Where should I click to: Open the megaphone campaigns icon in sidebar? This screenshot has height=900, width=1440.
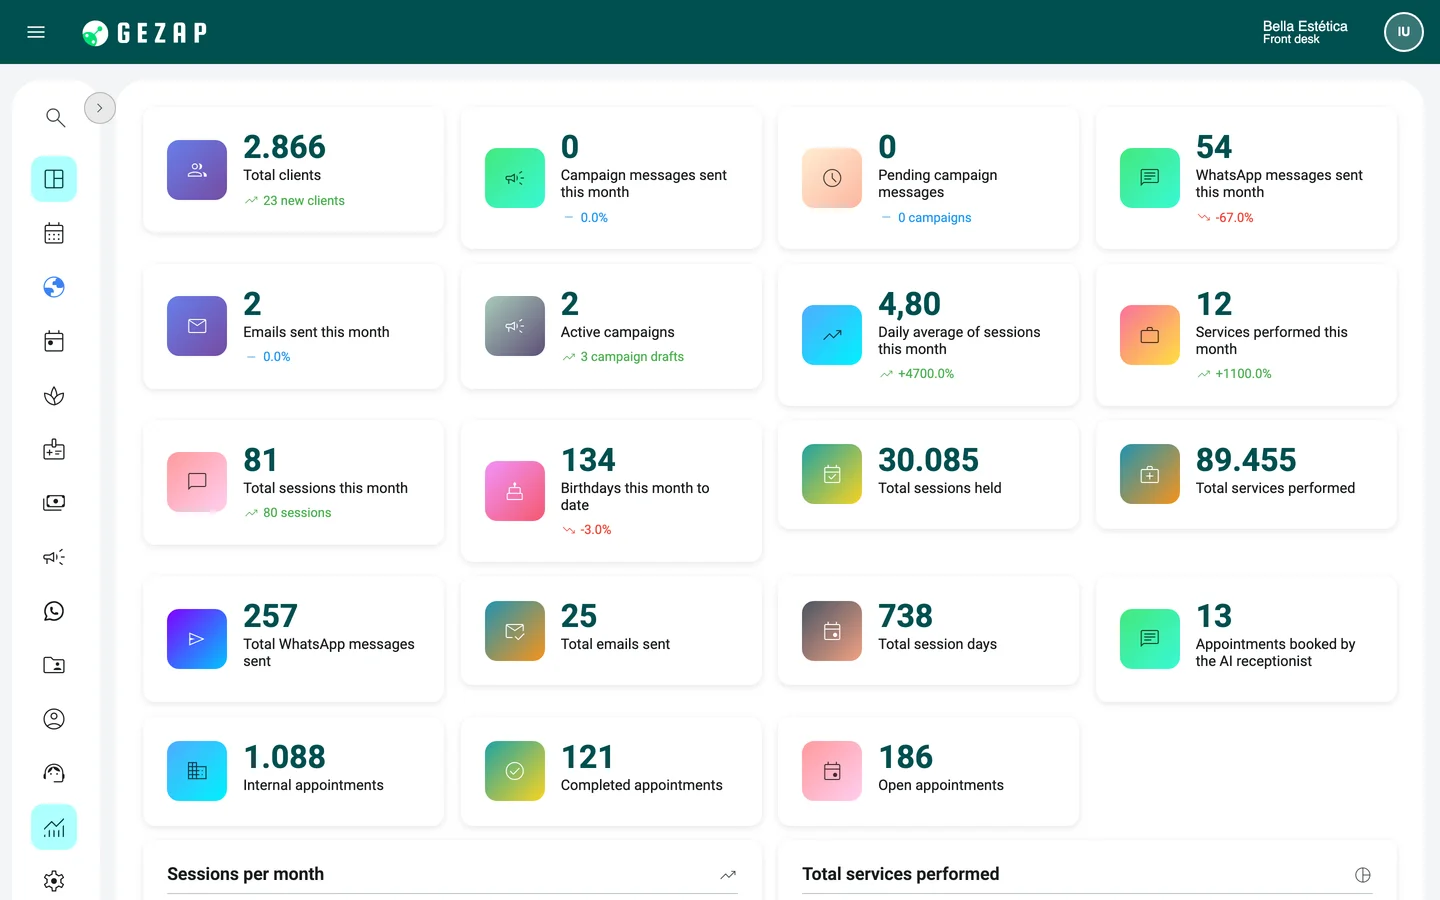tap(54, 557)
